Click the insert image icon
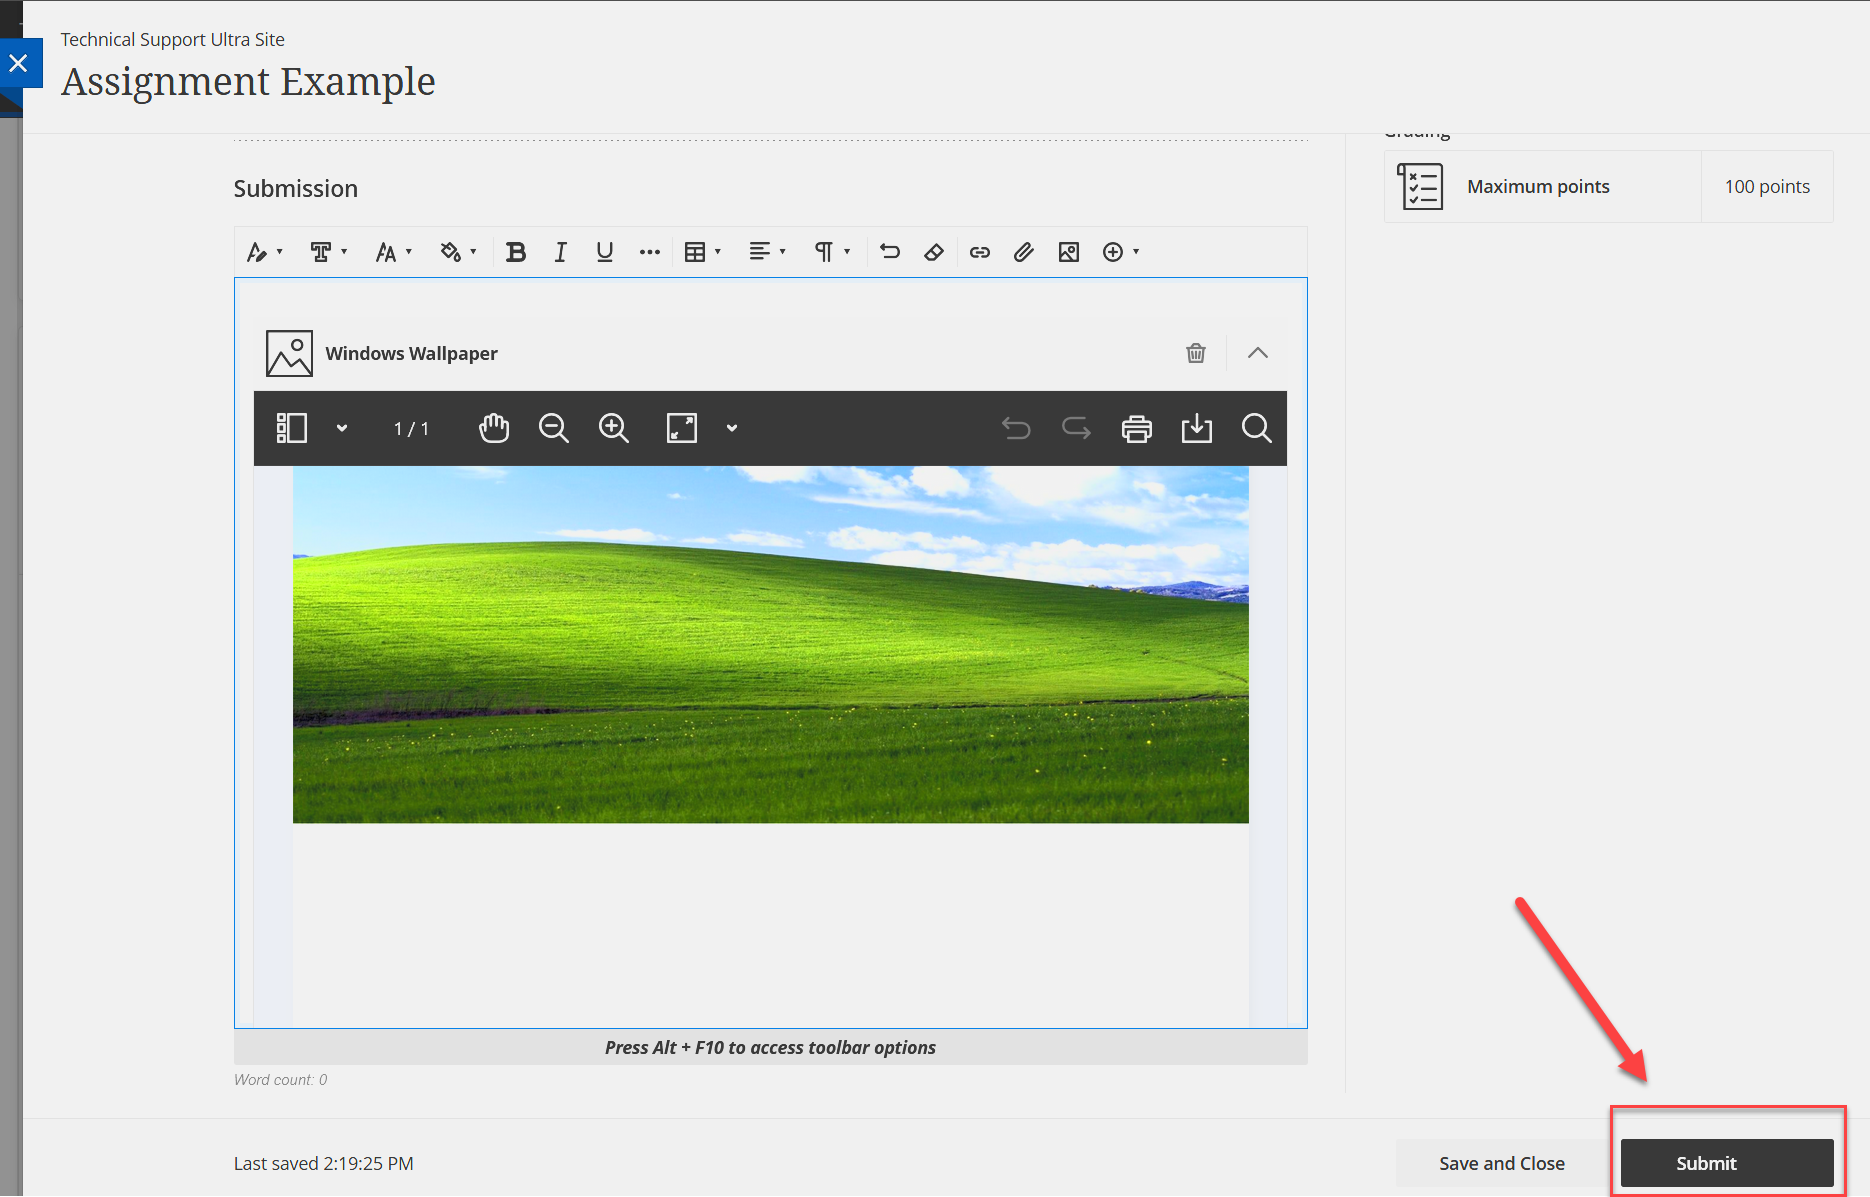1870x1197 pixels. click(1069, 252)
